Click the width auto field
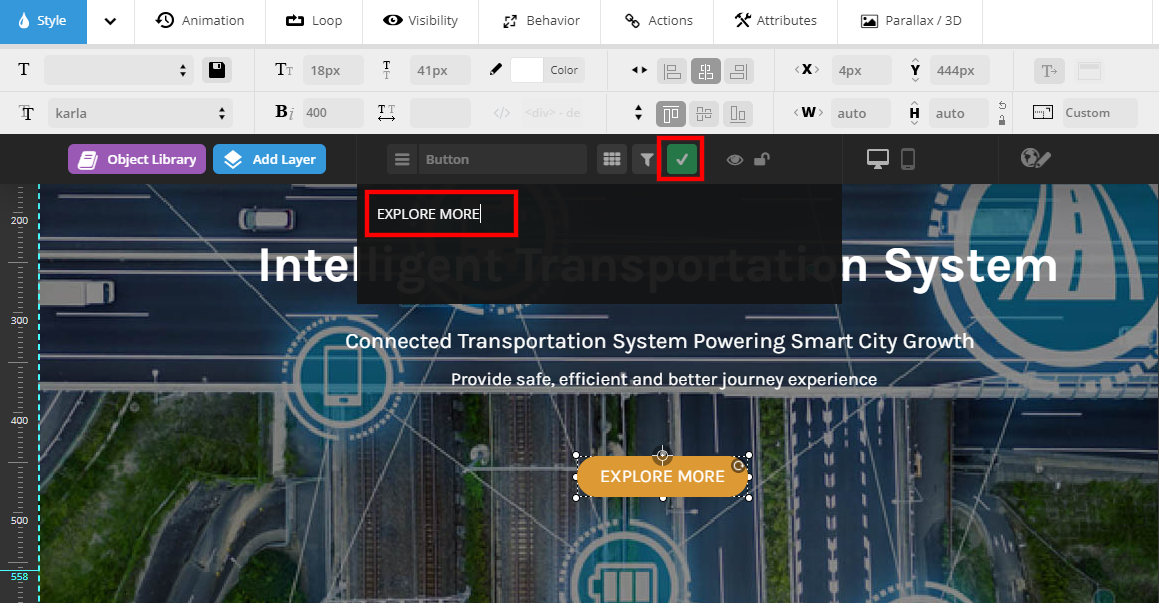Viewport: 1159px width, 603px height. tap(860, 113)
